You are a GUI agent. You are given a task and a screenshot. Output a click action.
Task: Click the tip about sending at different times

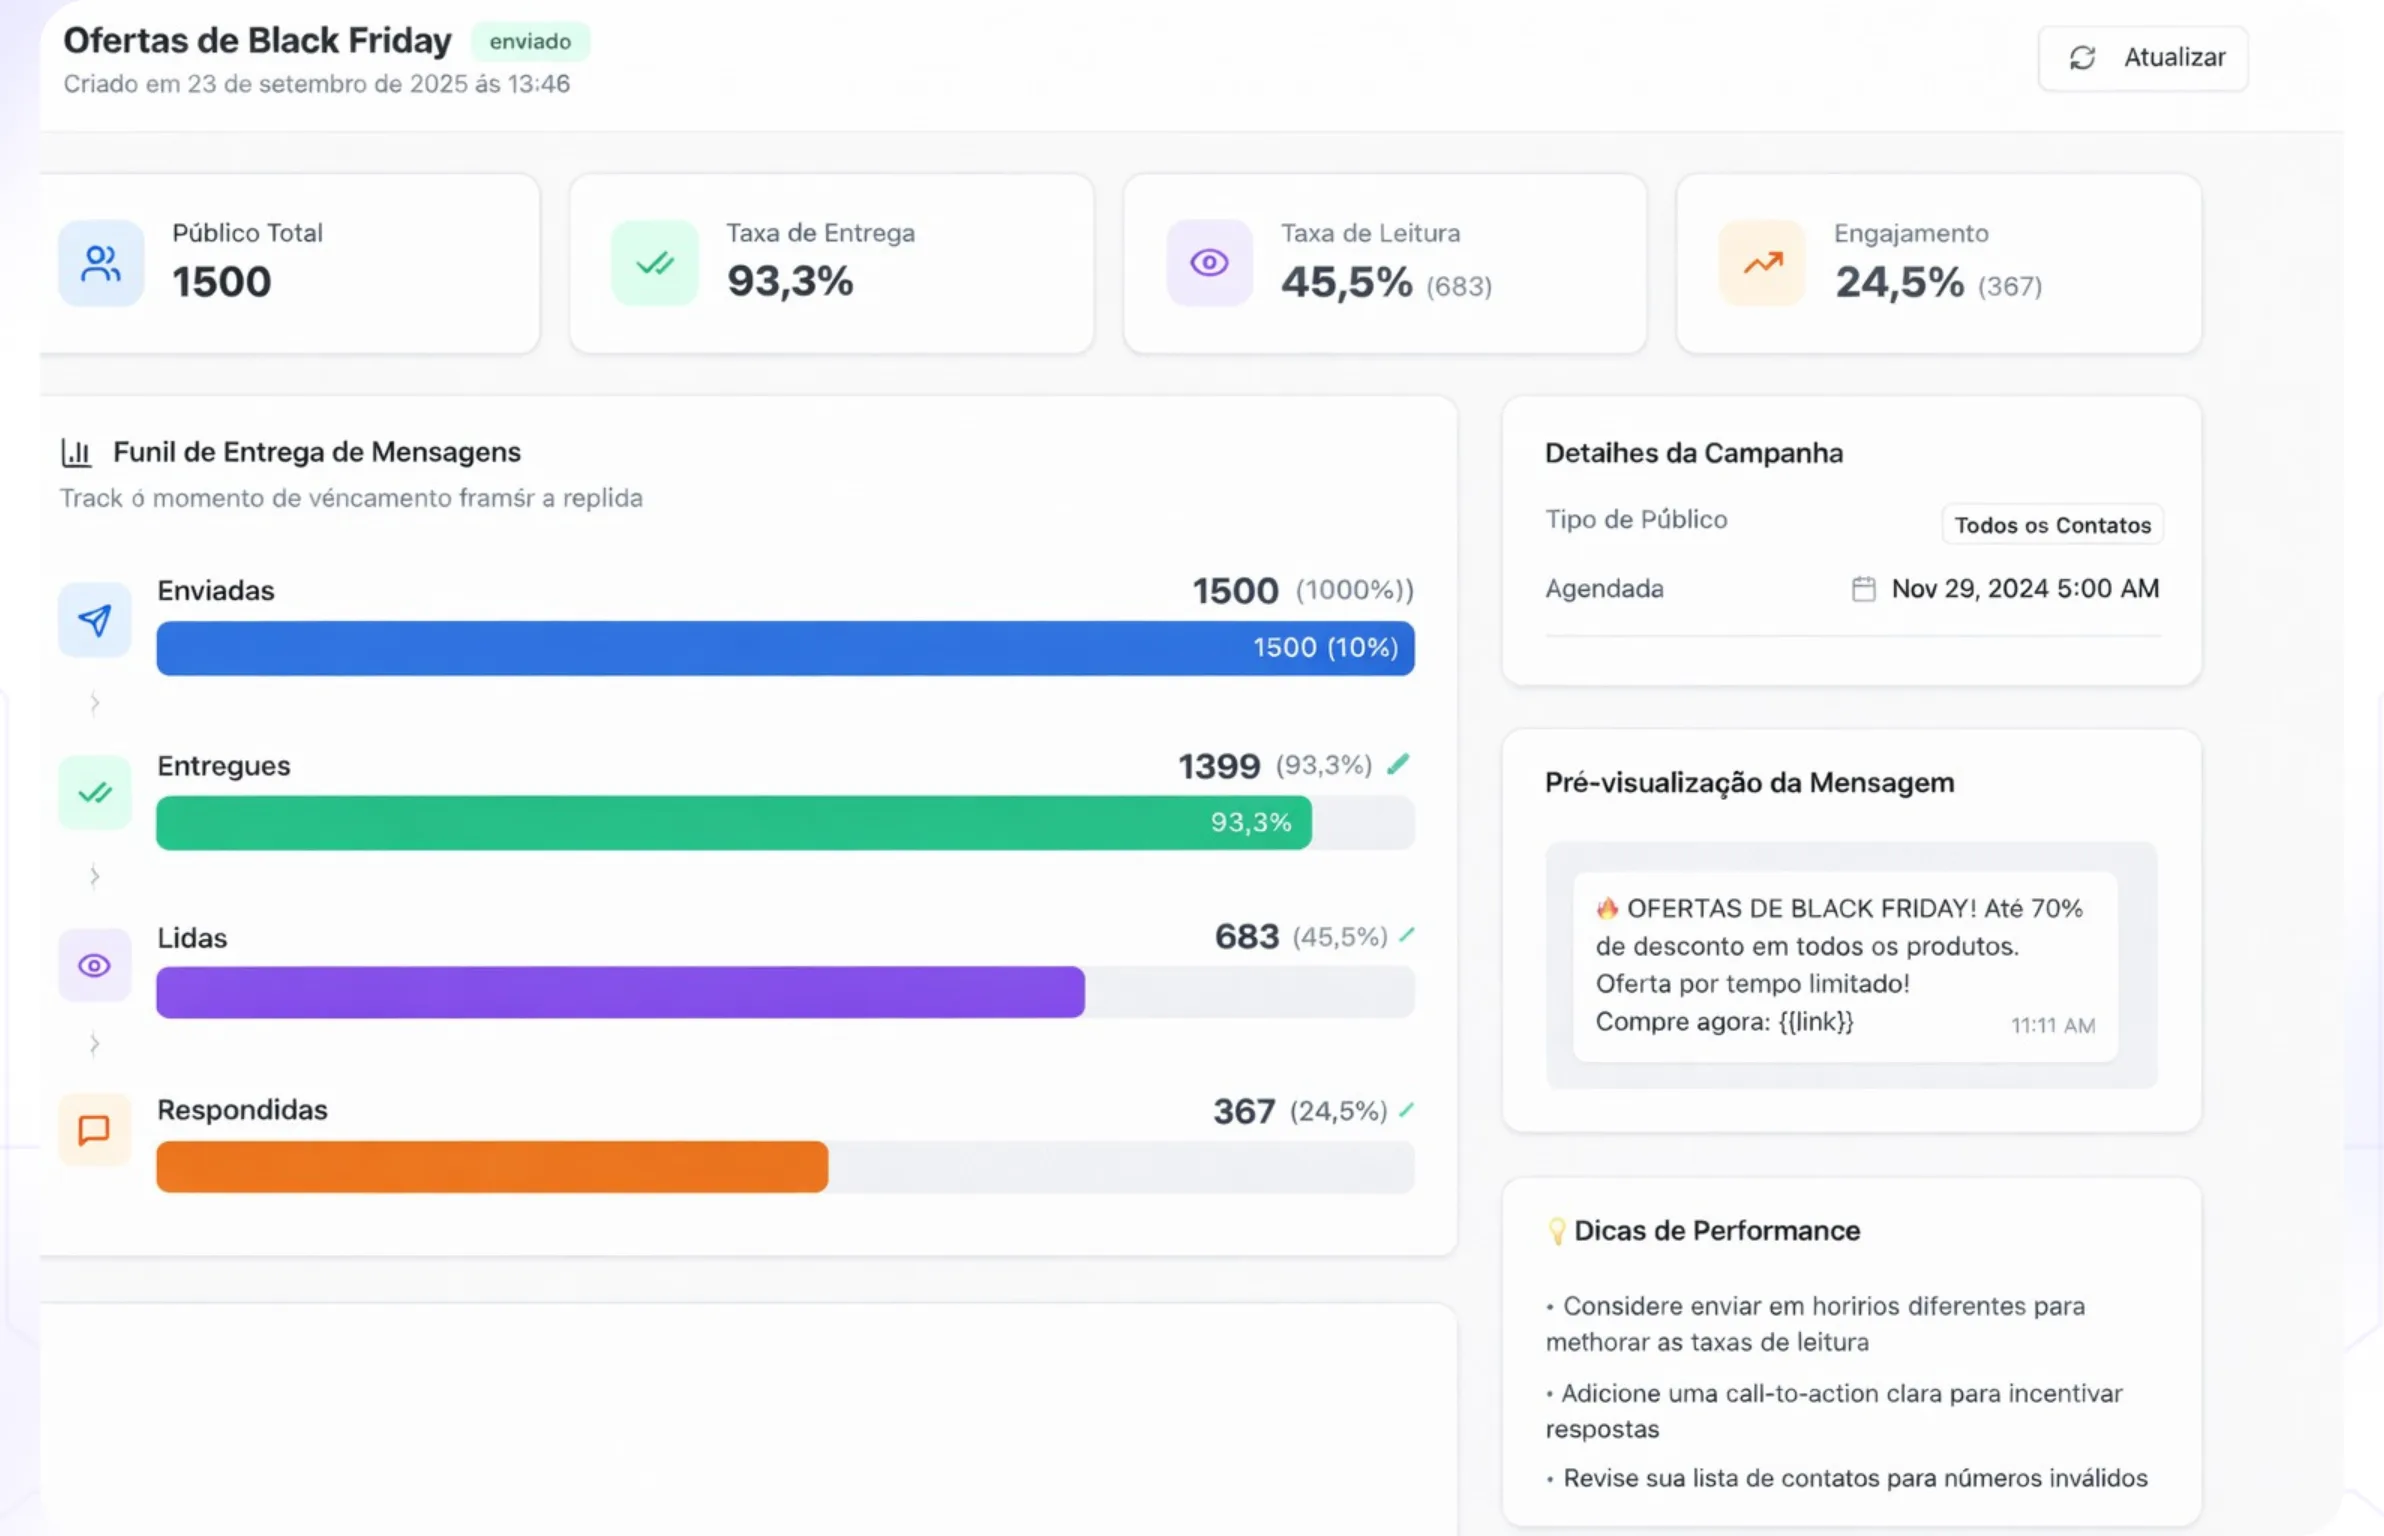[x=1815, y=1324]
